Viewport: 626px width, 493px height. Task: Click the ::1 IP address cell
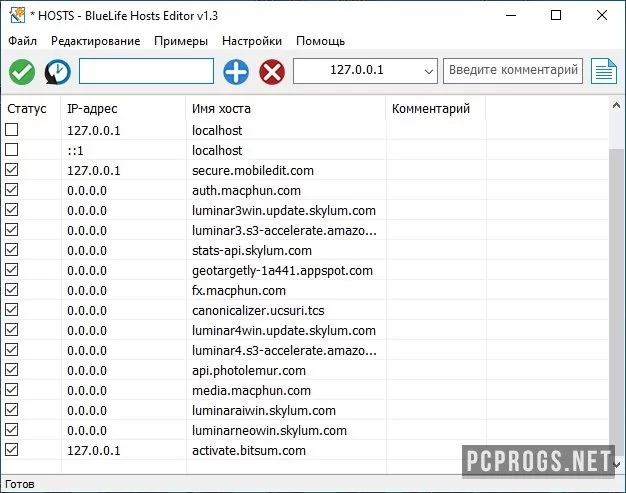75,150
